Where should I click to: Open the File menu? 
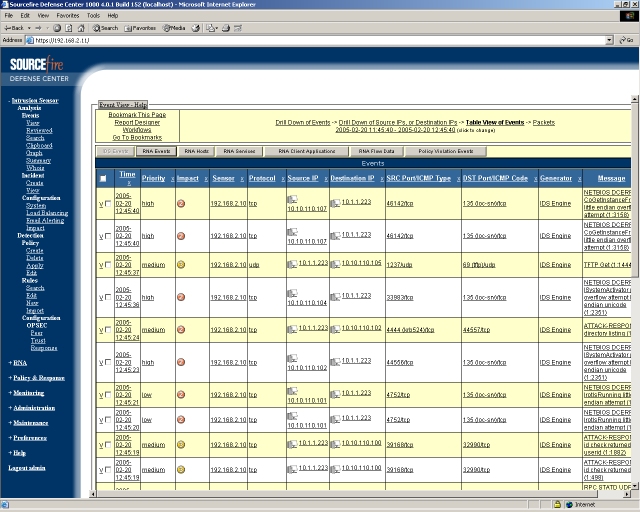(x=9, y=16)
